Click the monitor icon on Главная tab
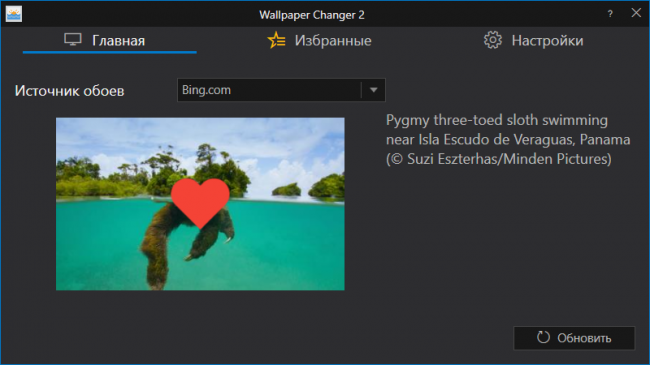This screenshot has width=650, height=365. (73, 40)
